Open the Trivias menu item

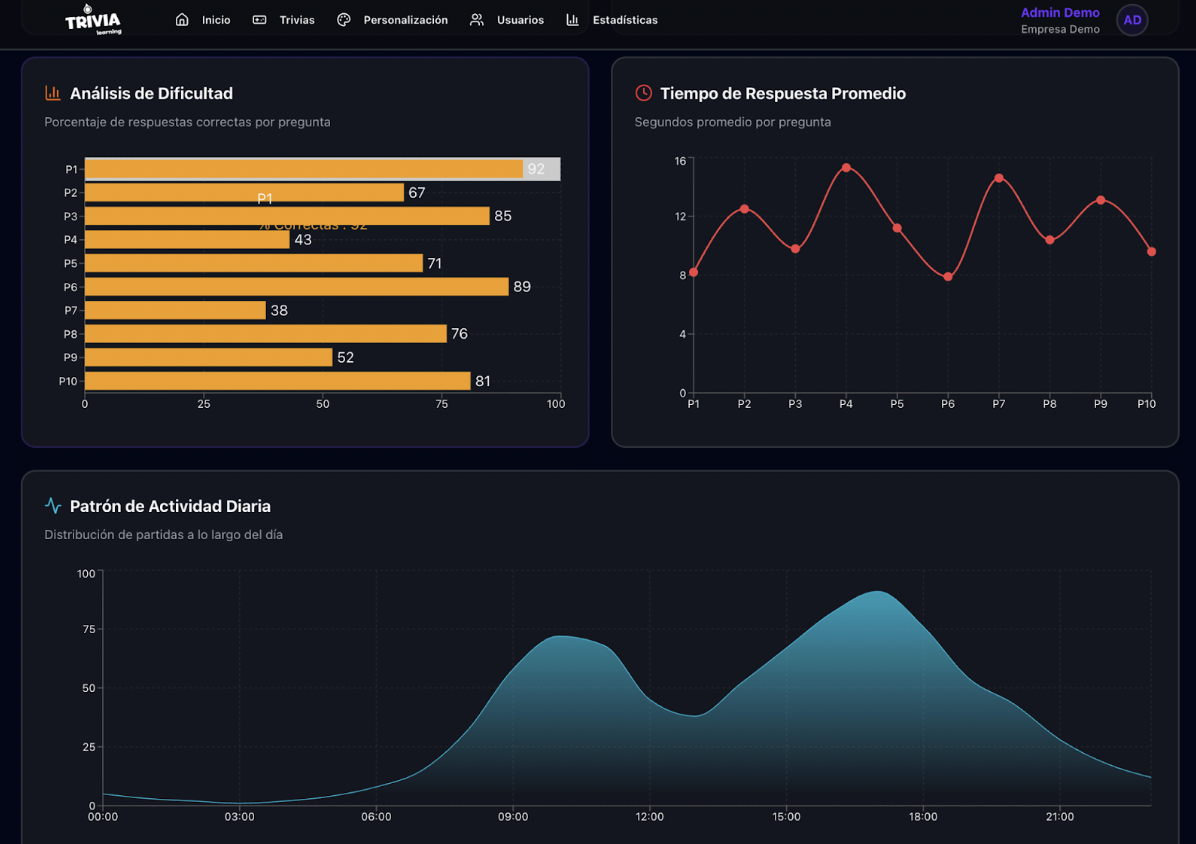297,20
